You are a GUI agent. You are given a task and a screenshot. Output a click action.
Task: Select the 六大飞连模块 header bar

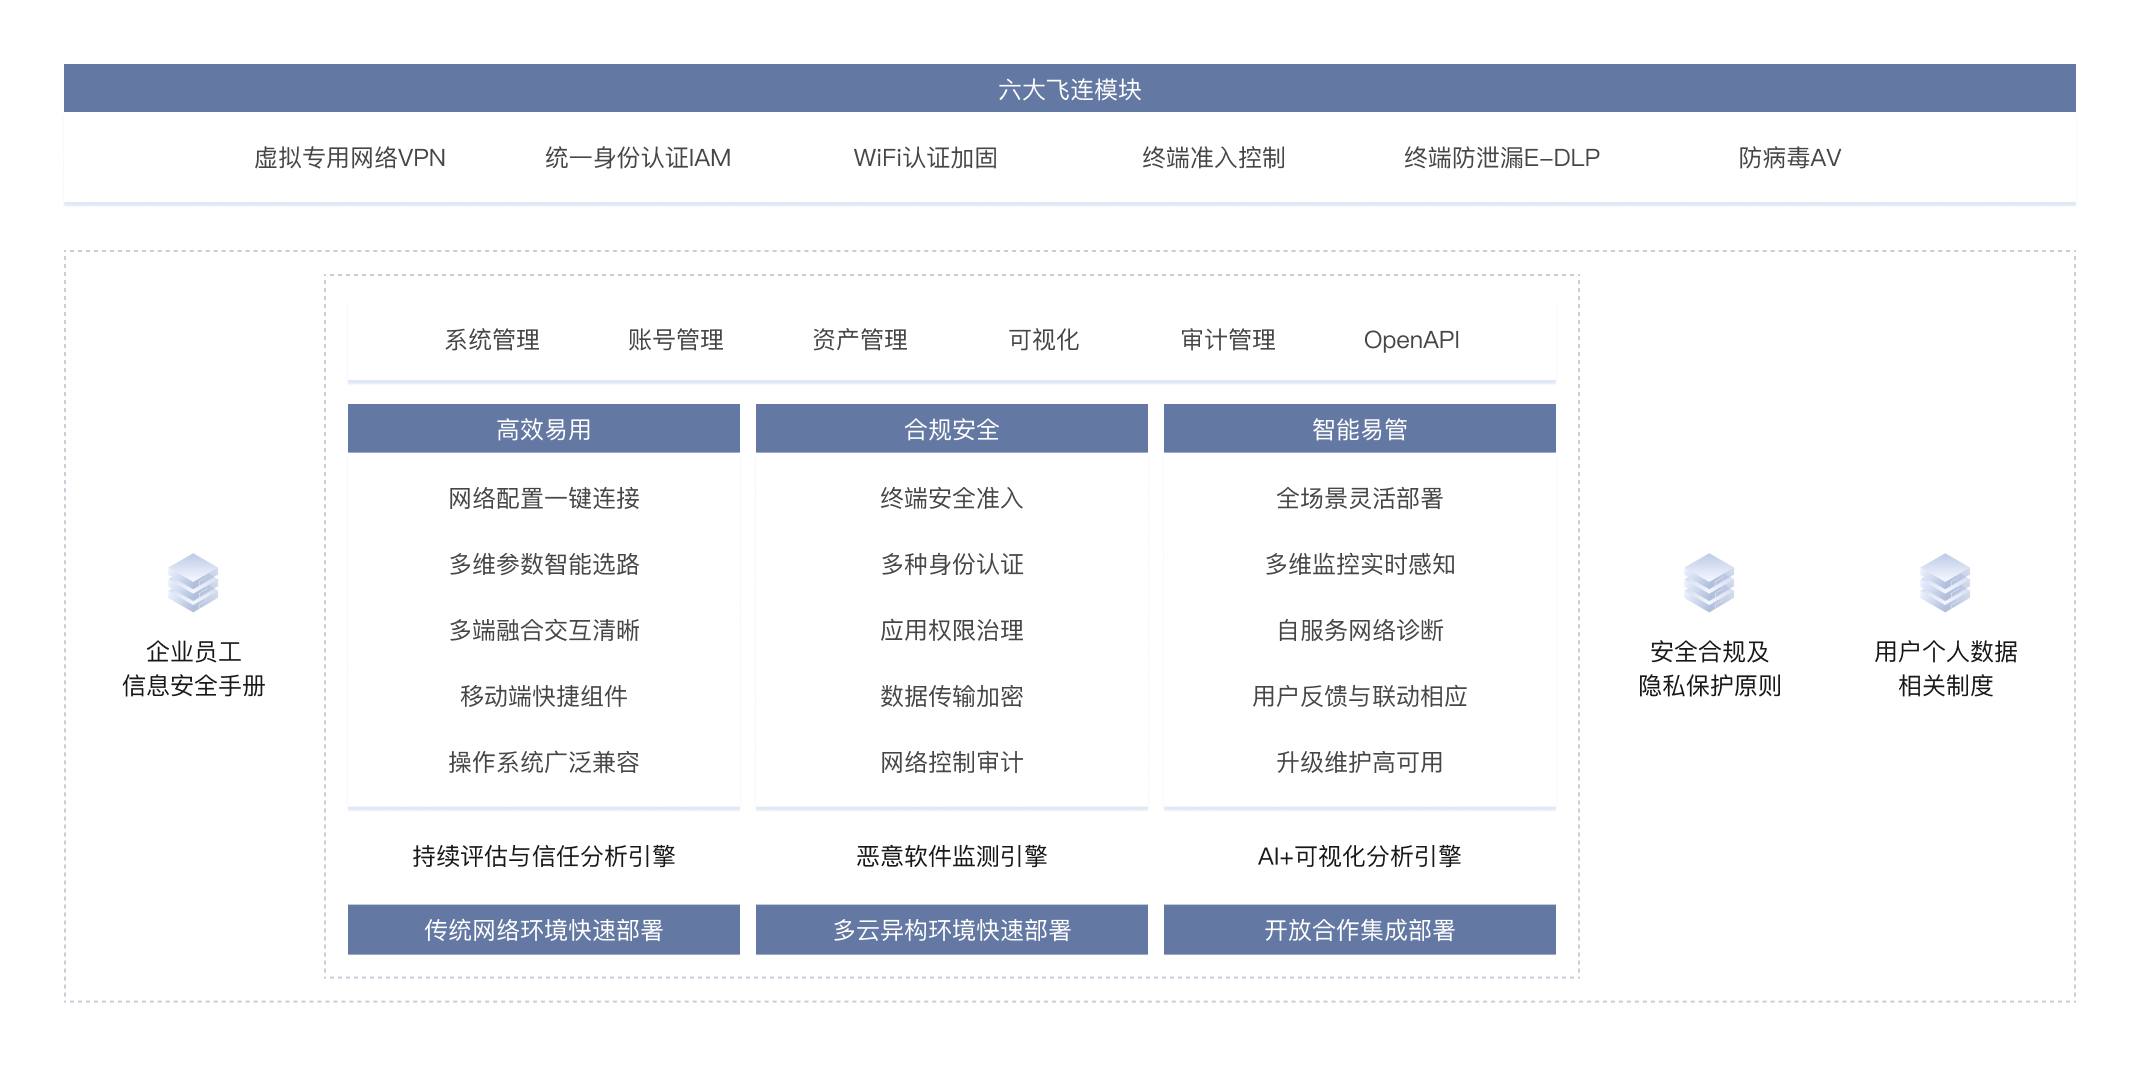pyautogui.click(x=1070, y=89)
